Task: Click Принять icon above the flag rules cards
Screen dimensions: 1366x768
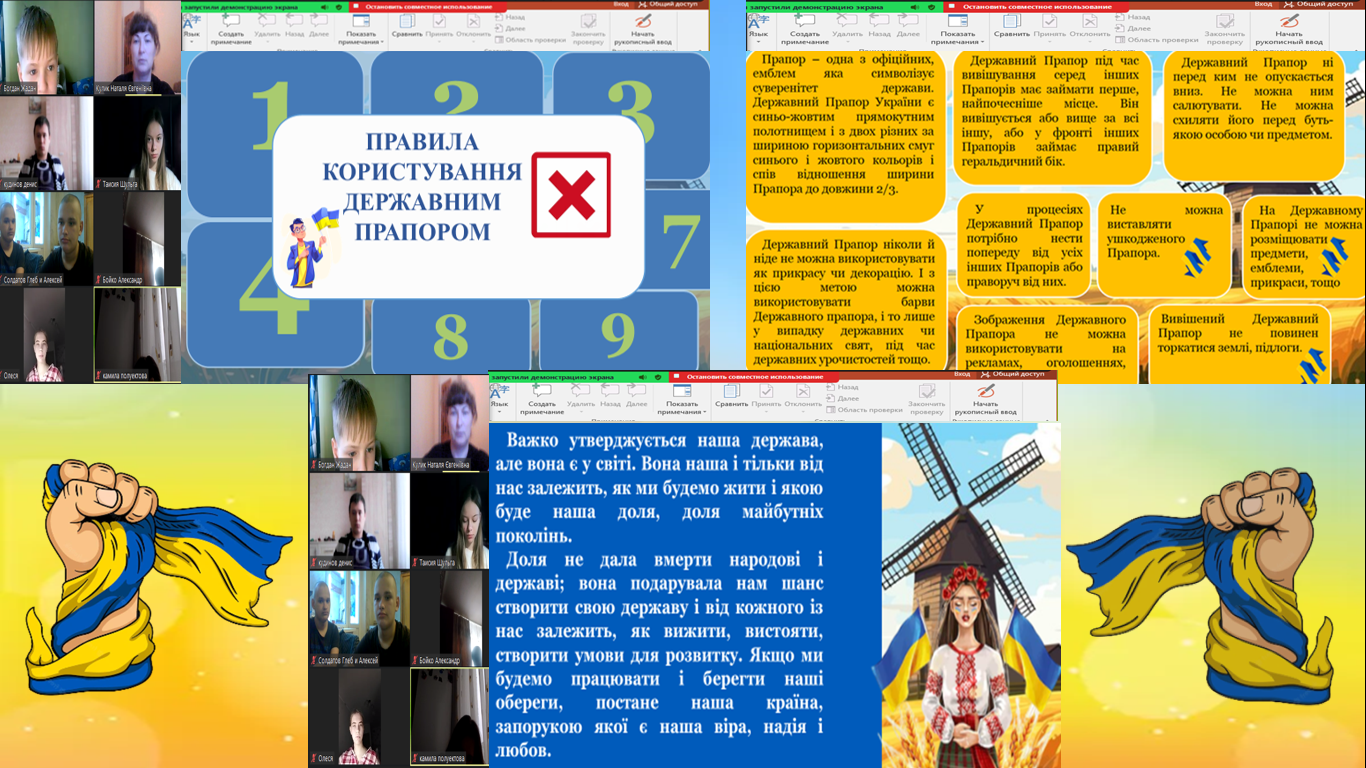Action: coord(1049,20)
